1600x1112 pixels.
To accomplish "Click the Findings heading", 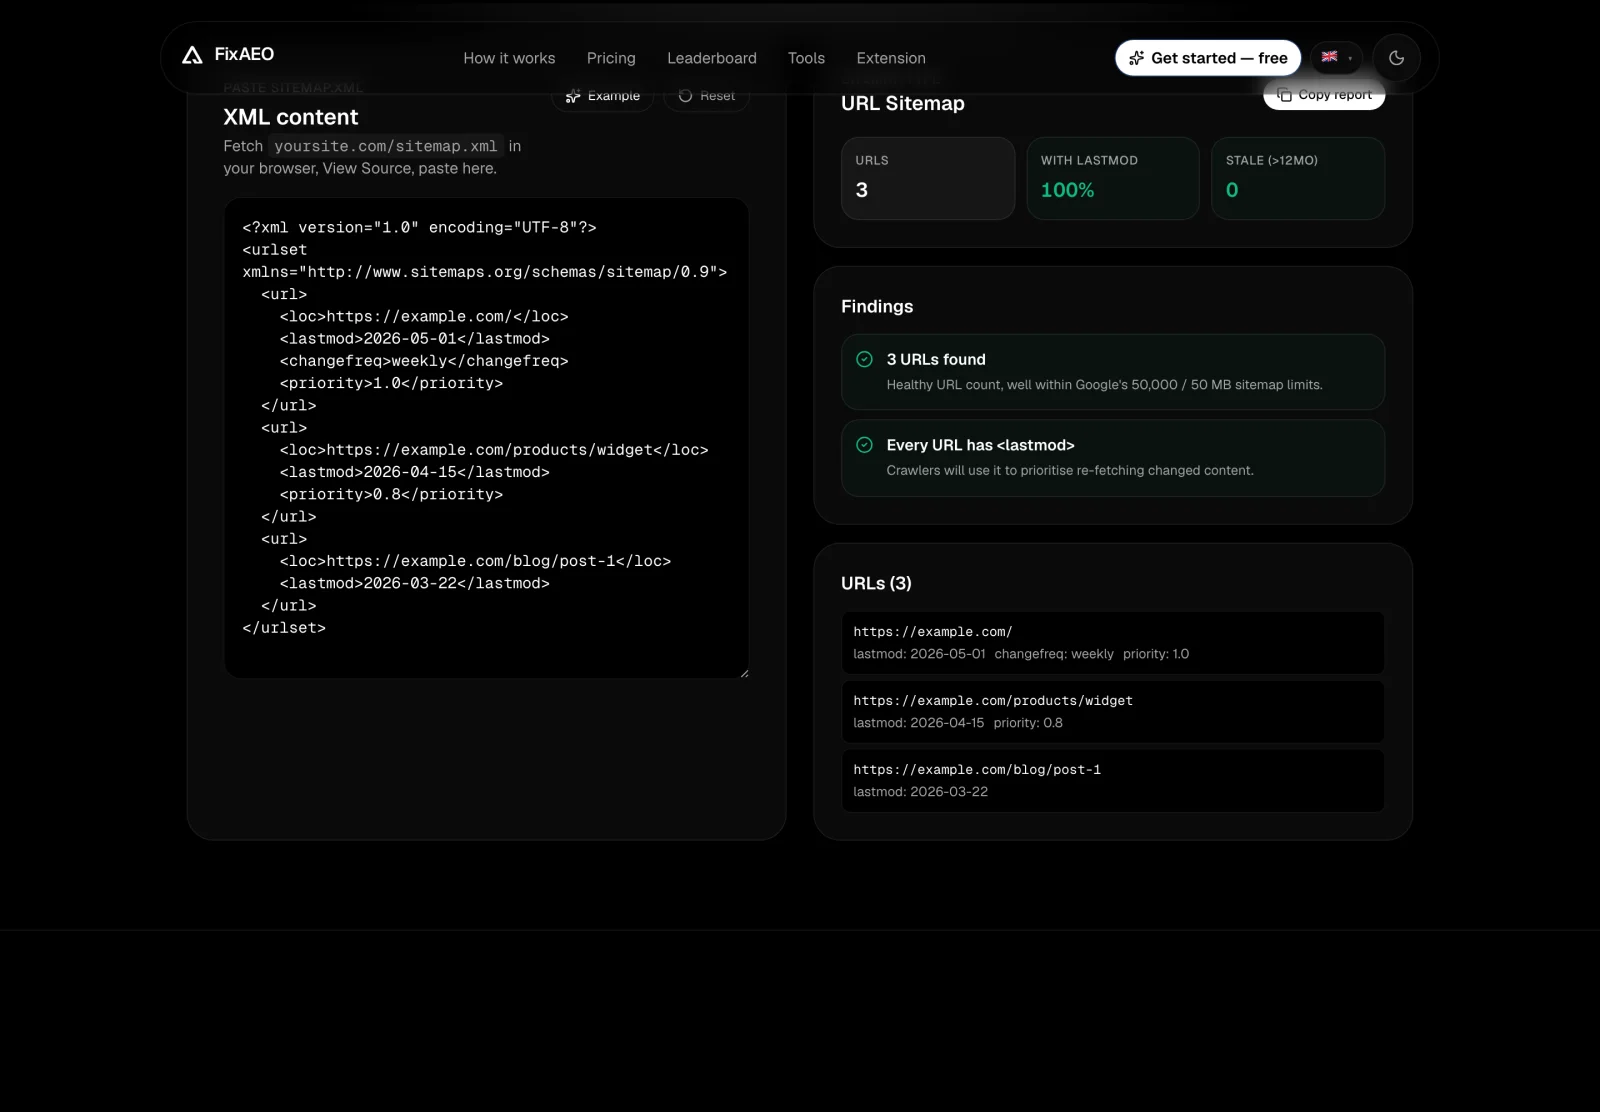I will pos(877,306).
